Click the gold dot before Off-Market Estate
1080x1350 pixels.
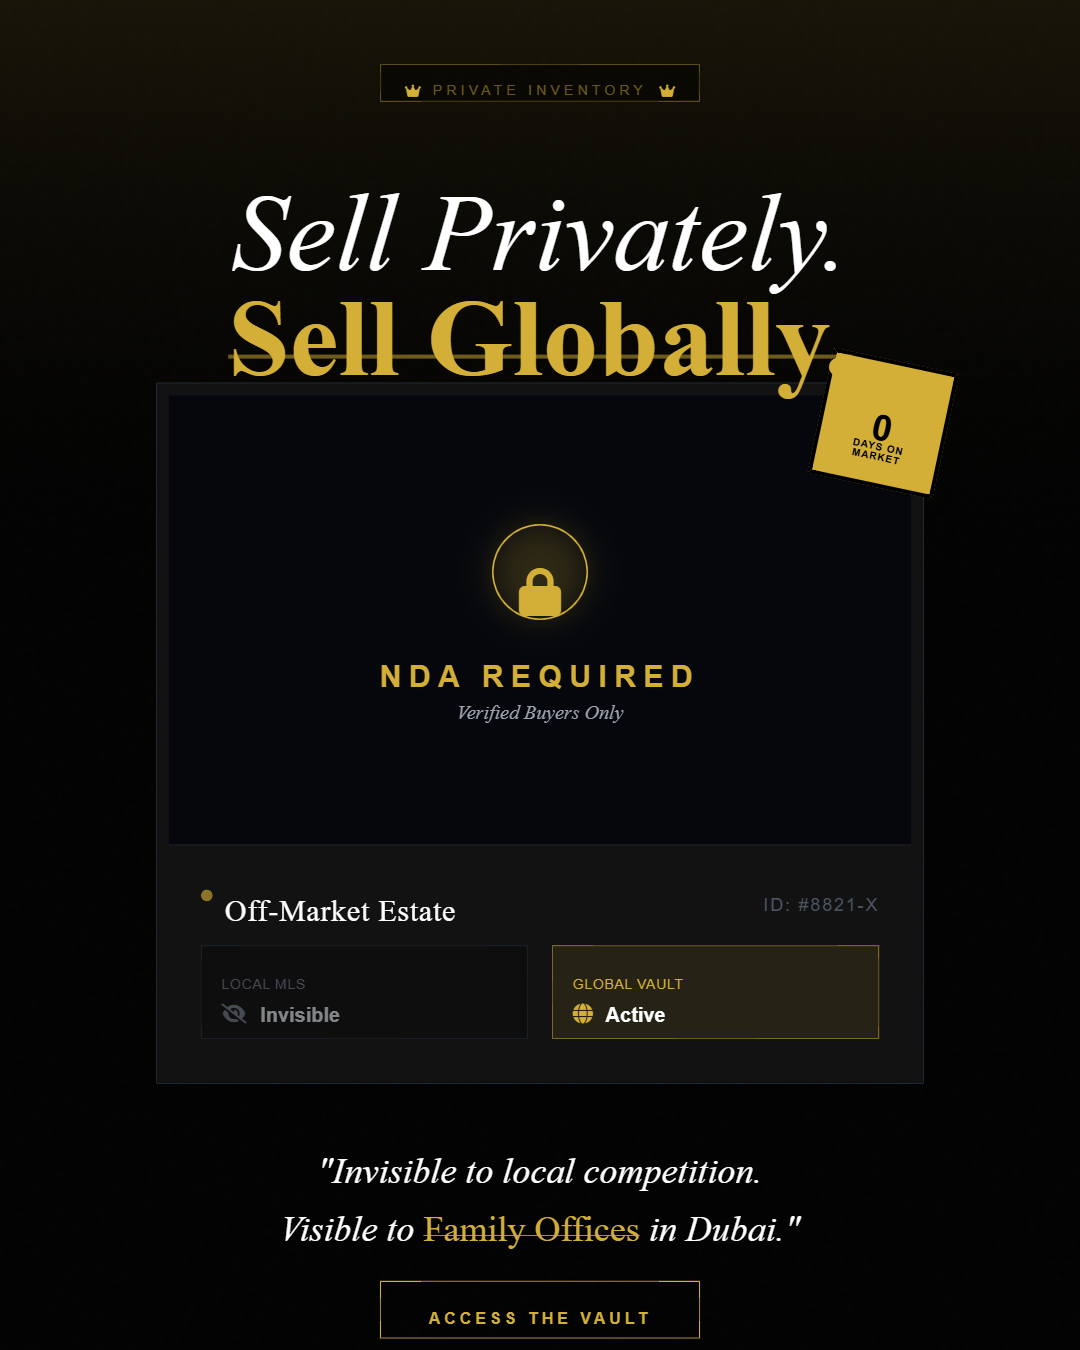click(x=207, y=895)
